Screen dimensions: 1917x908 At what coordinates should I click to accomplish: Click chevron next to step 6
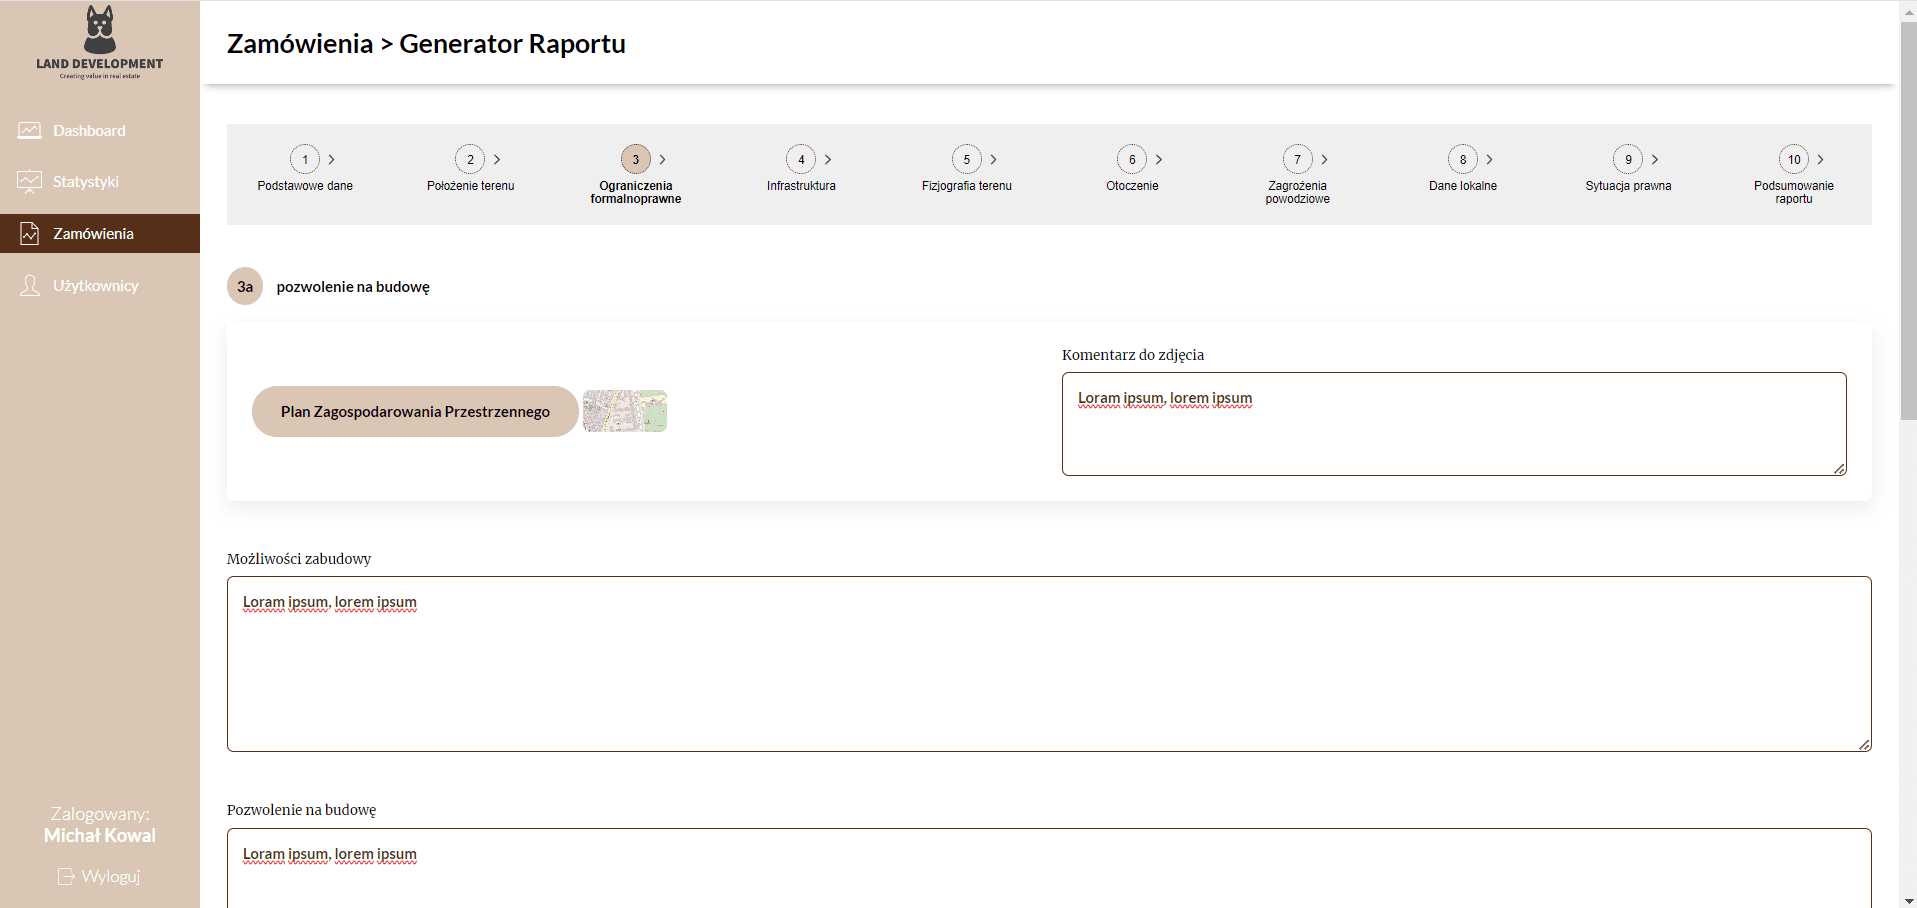[1159, 159]
